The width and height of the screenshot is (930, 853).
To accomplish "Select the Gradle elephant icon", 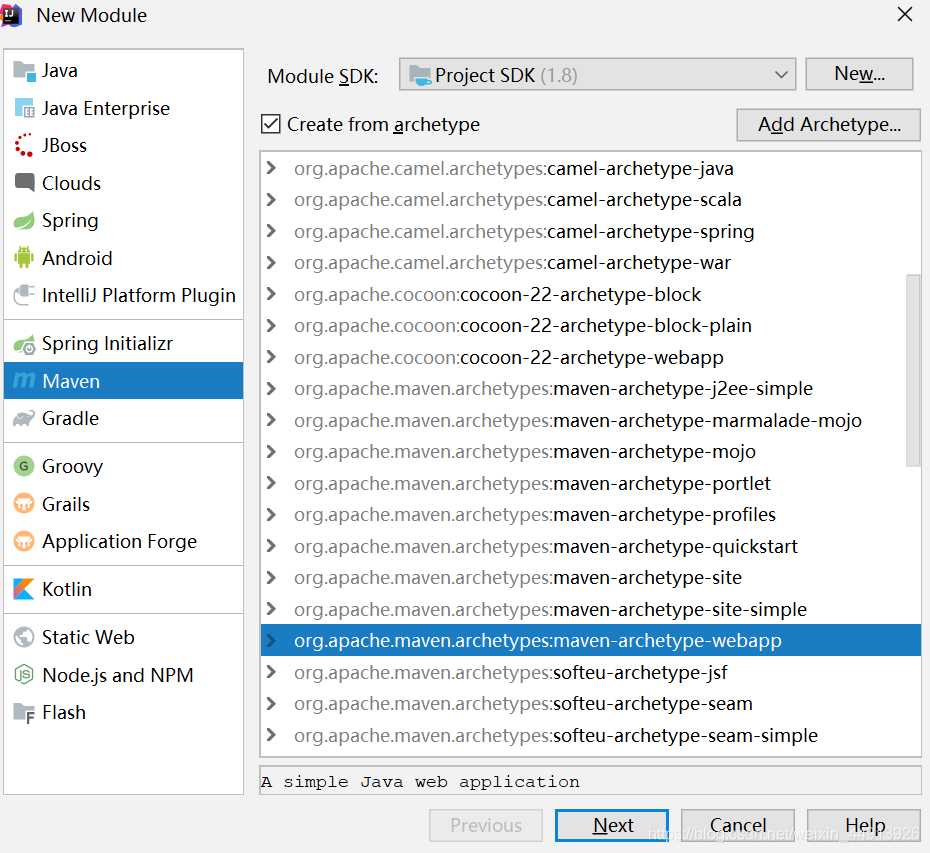I will click(x=24, y=419).
